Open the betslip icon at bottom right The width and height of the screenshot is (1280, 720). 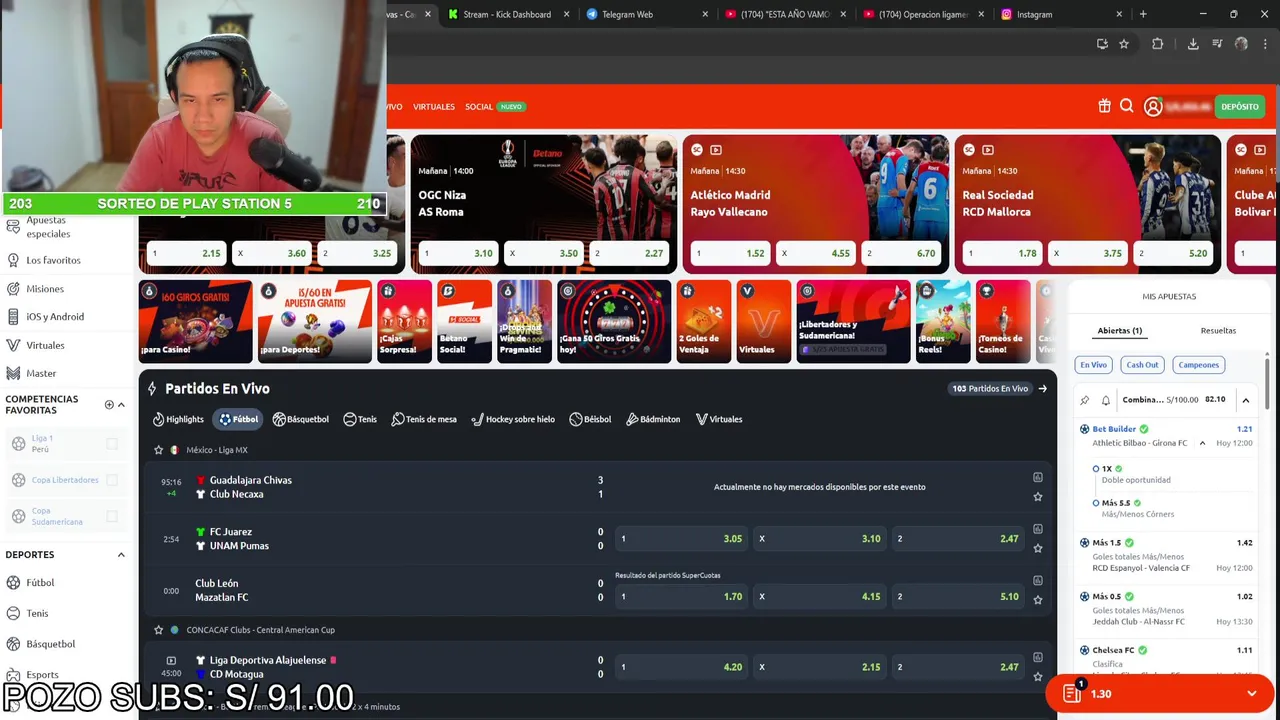(x=1072, y=693)
